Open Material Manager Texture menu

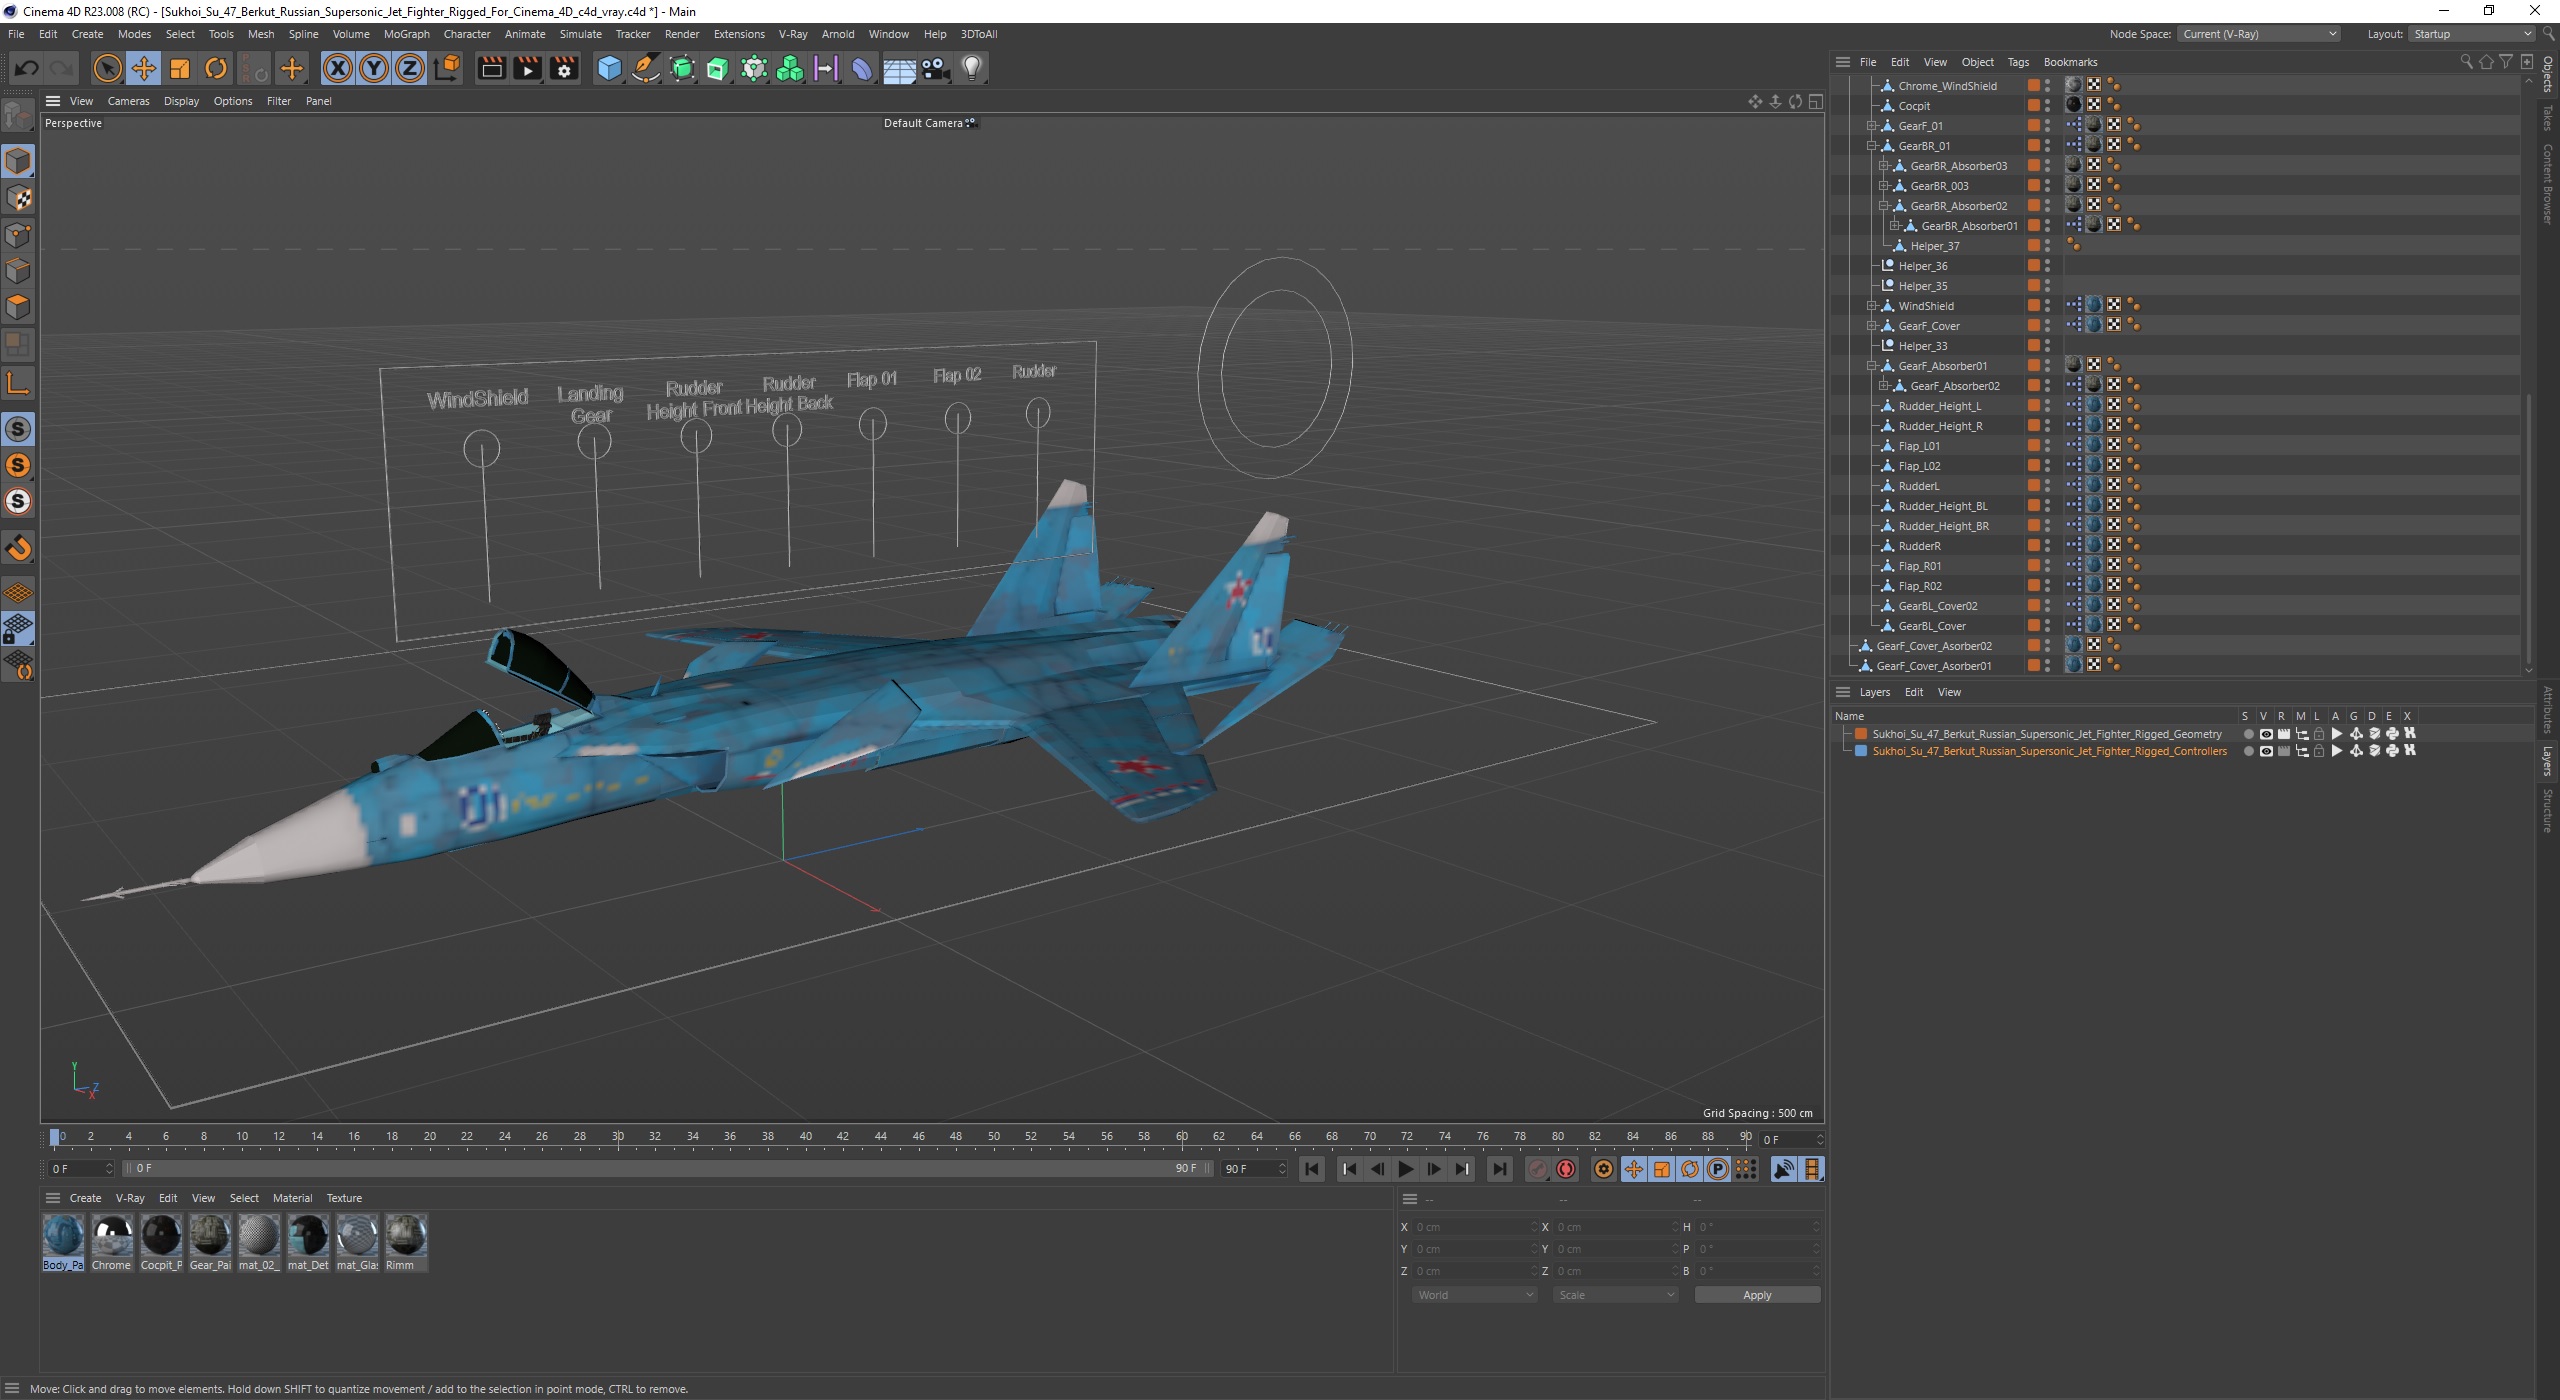click(344, 1198)
